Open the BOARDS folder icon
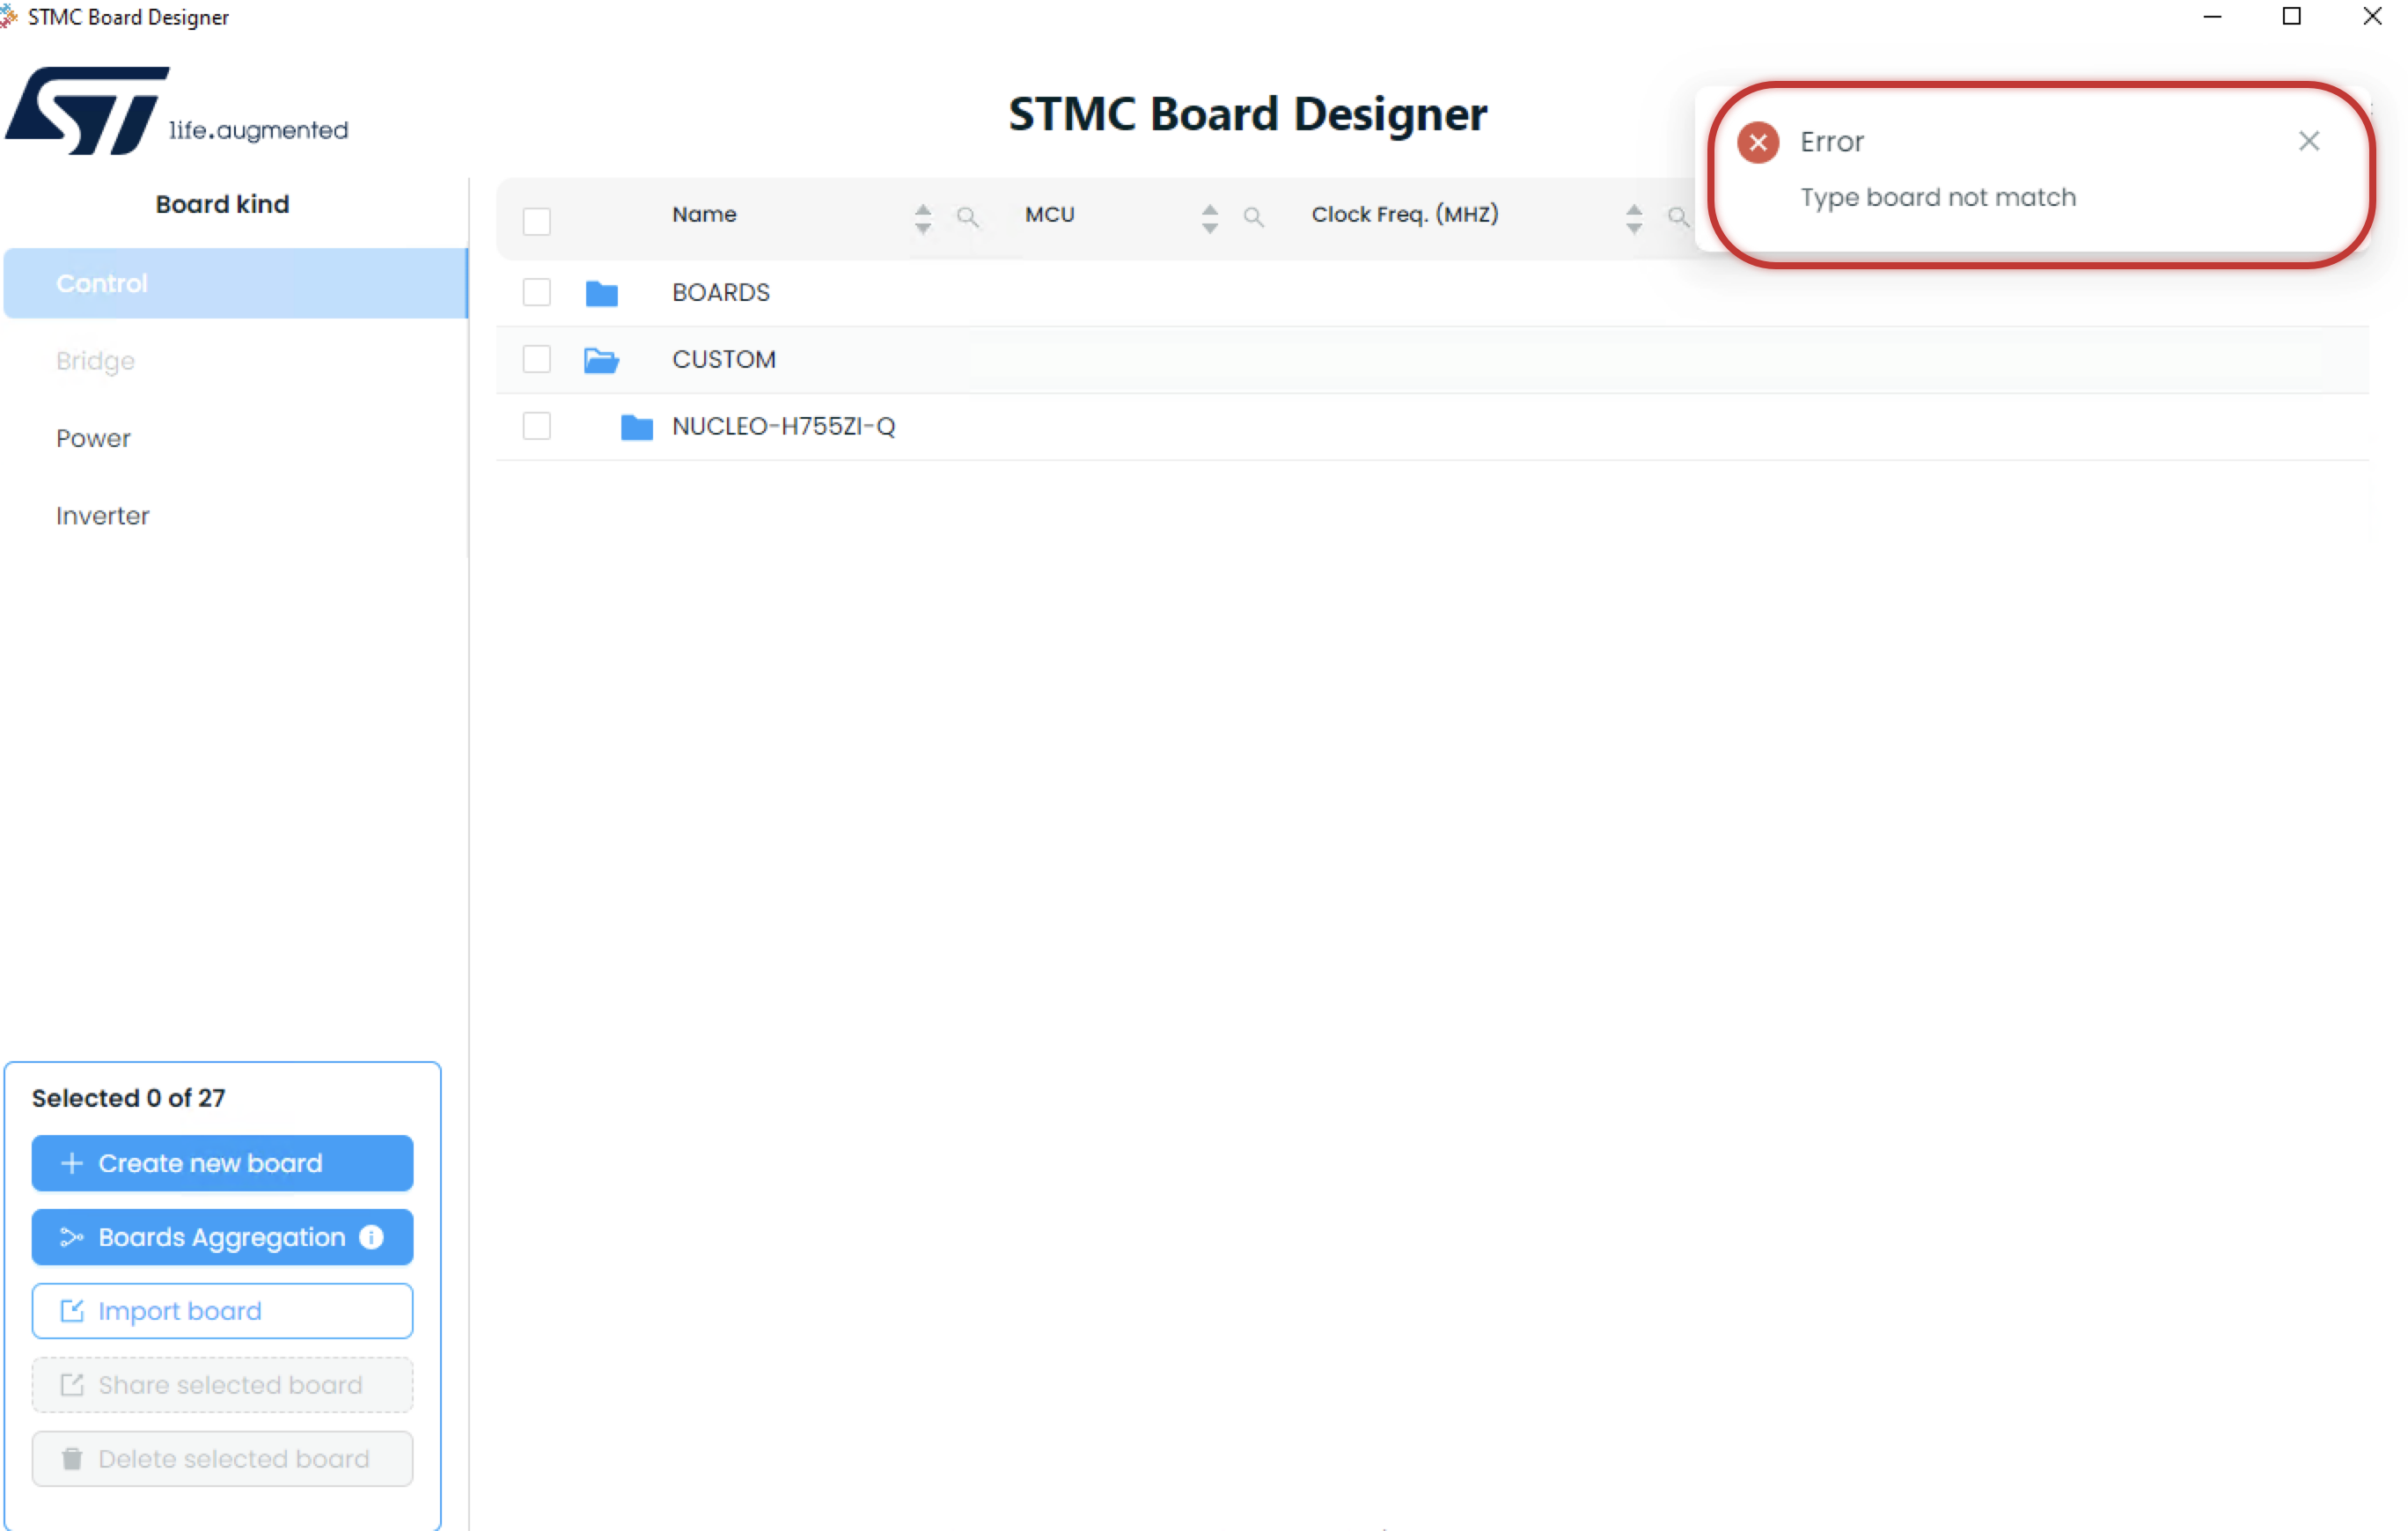 pyautogui.click(x=601, y=292)
